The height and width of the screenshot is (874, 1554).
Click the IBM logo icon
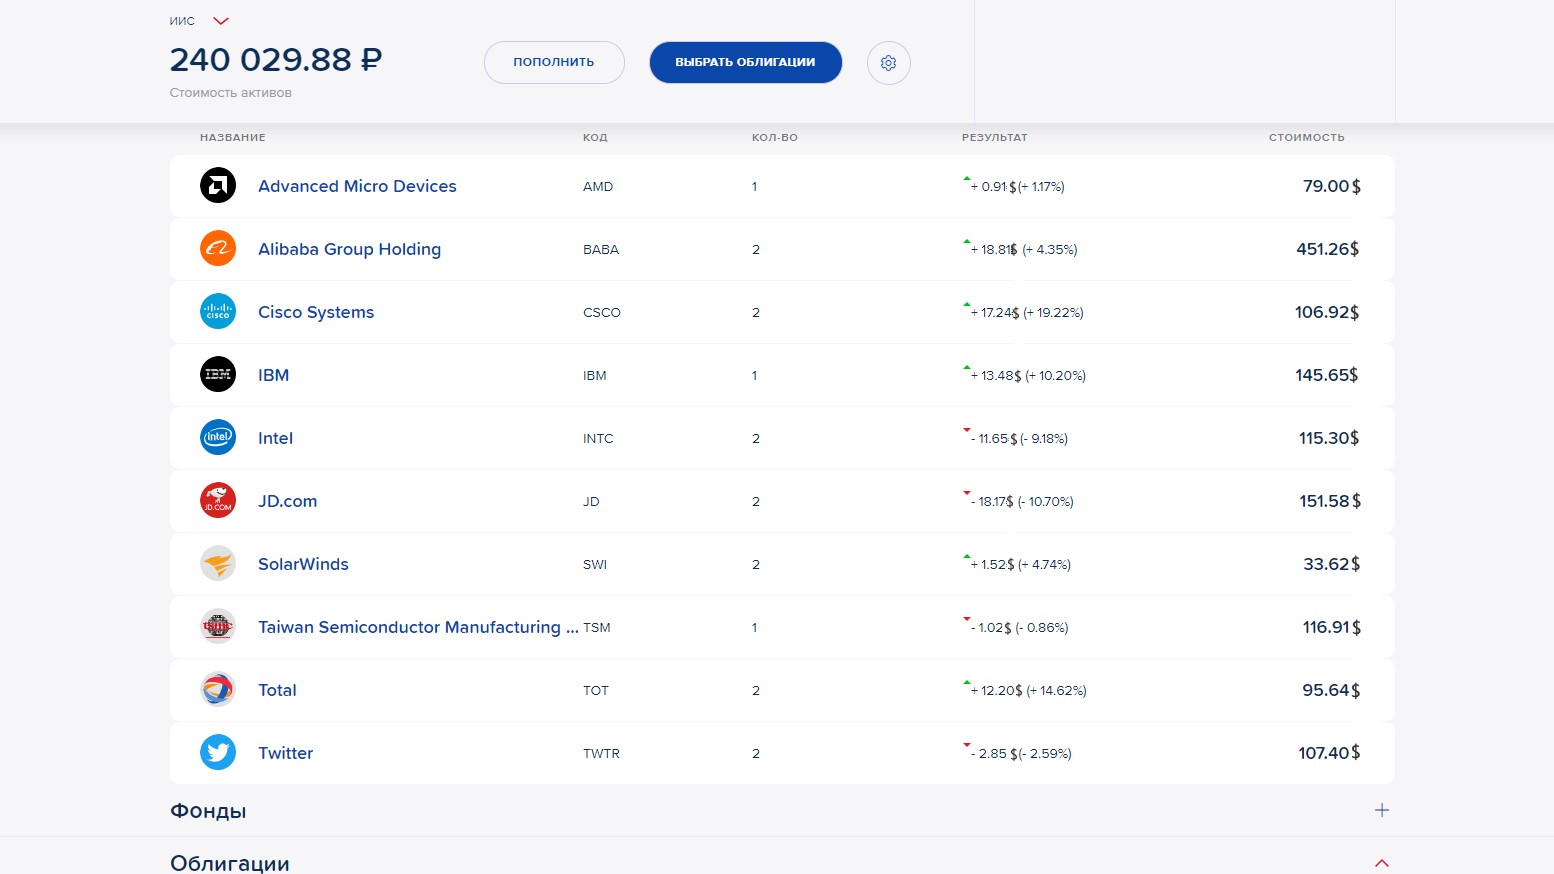coord(218,374)
